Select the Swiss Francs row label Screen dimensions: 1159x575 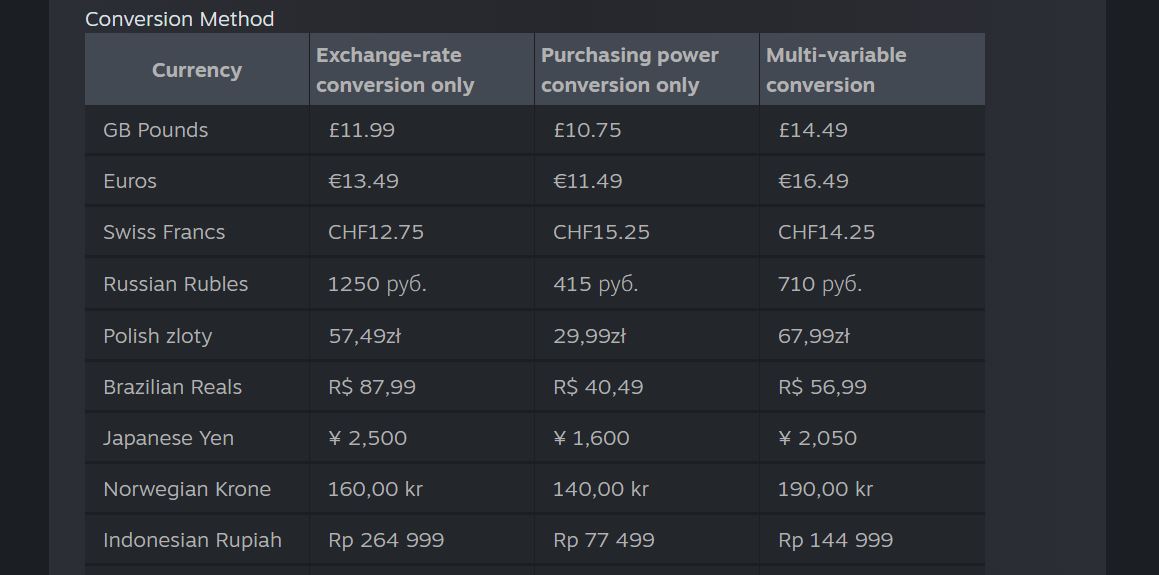[x=164, y=232]
